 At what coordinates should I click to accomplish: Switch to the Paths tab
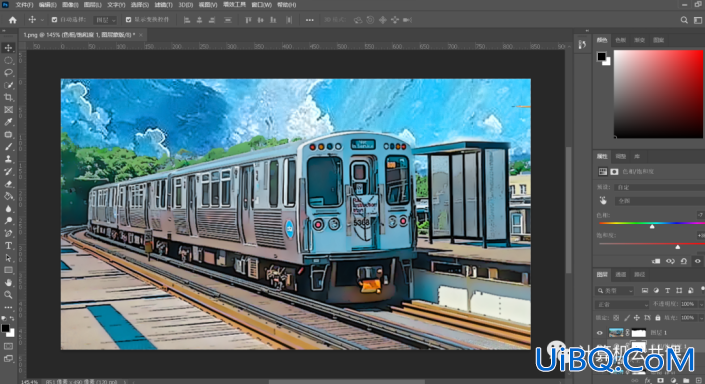tap(639, 274)
